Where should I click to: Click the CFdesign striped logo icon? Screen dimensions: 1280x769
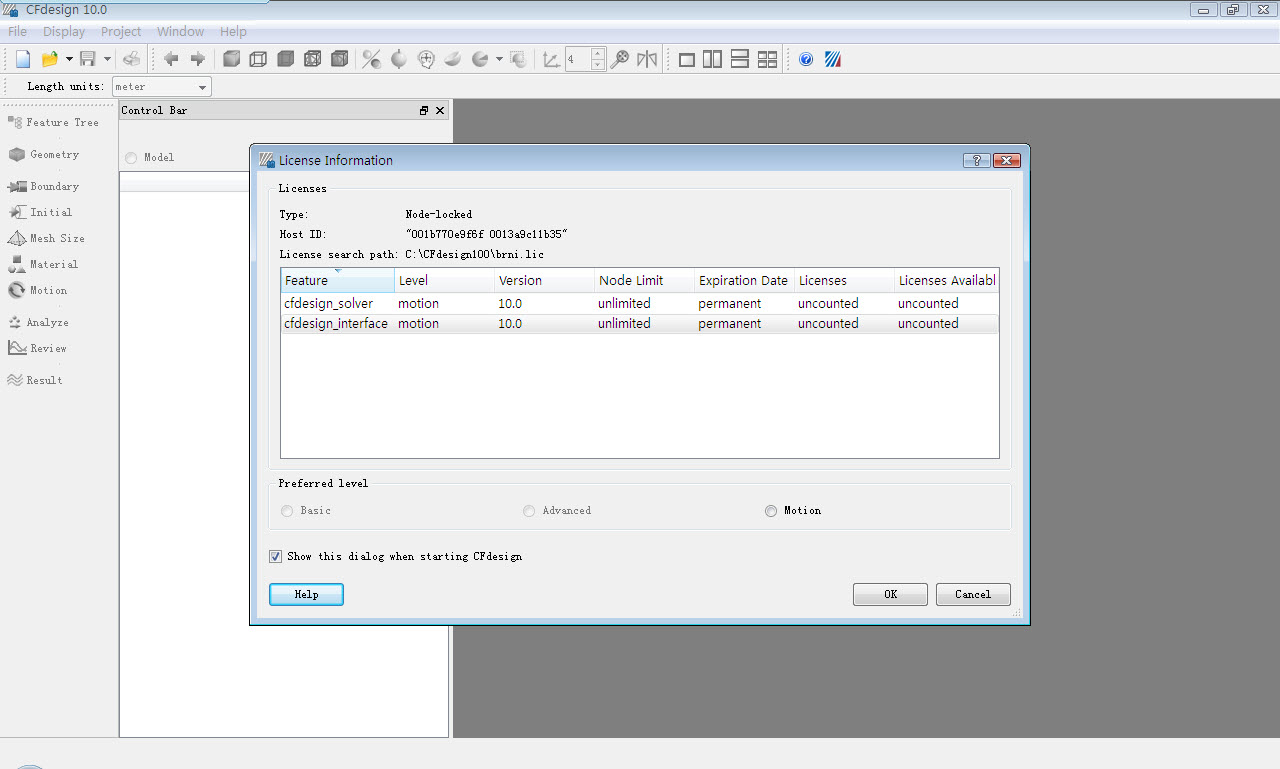[832, 59]
